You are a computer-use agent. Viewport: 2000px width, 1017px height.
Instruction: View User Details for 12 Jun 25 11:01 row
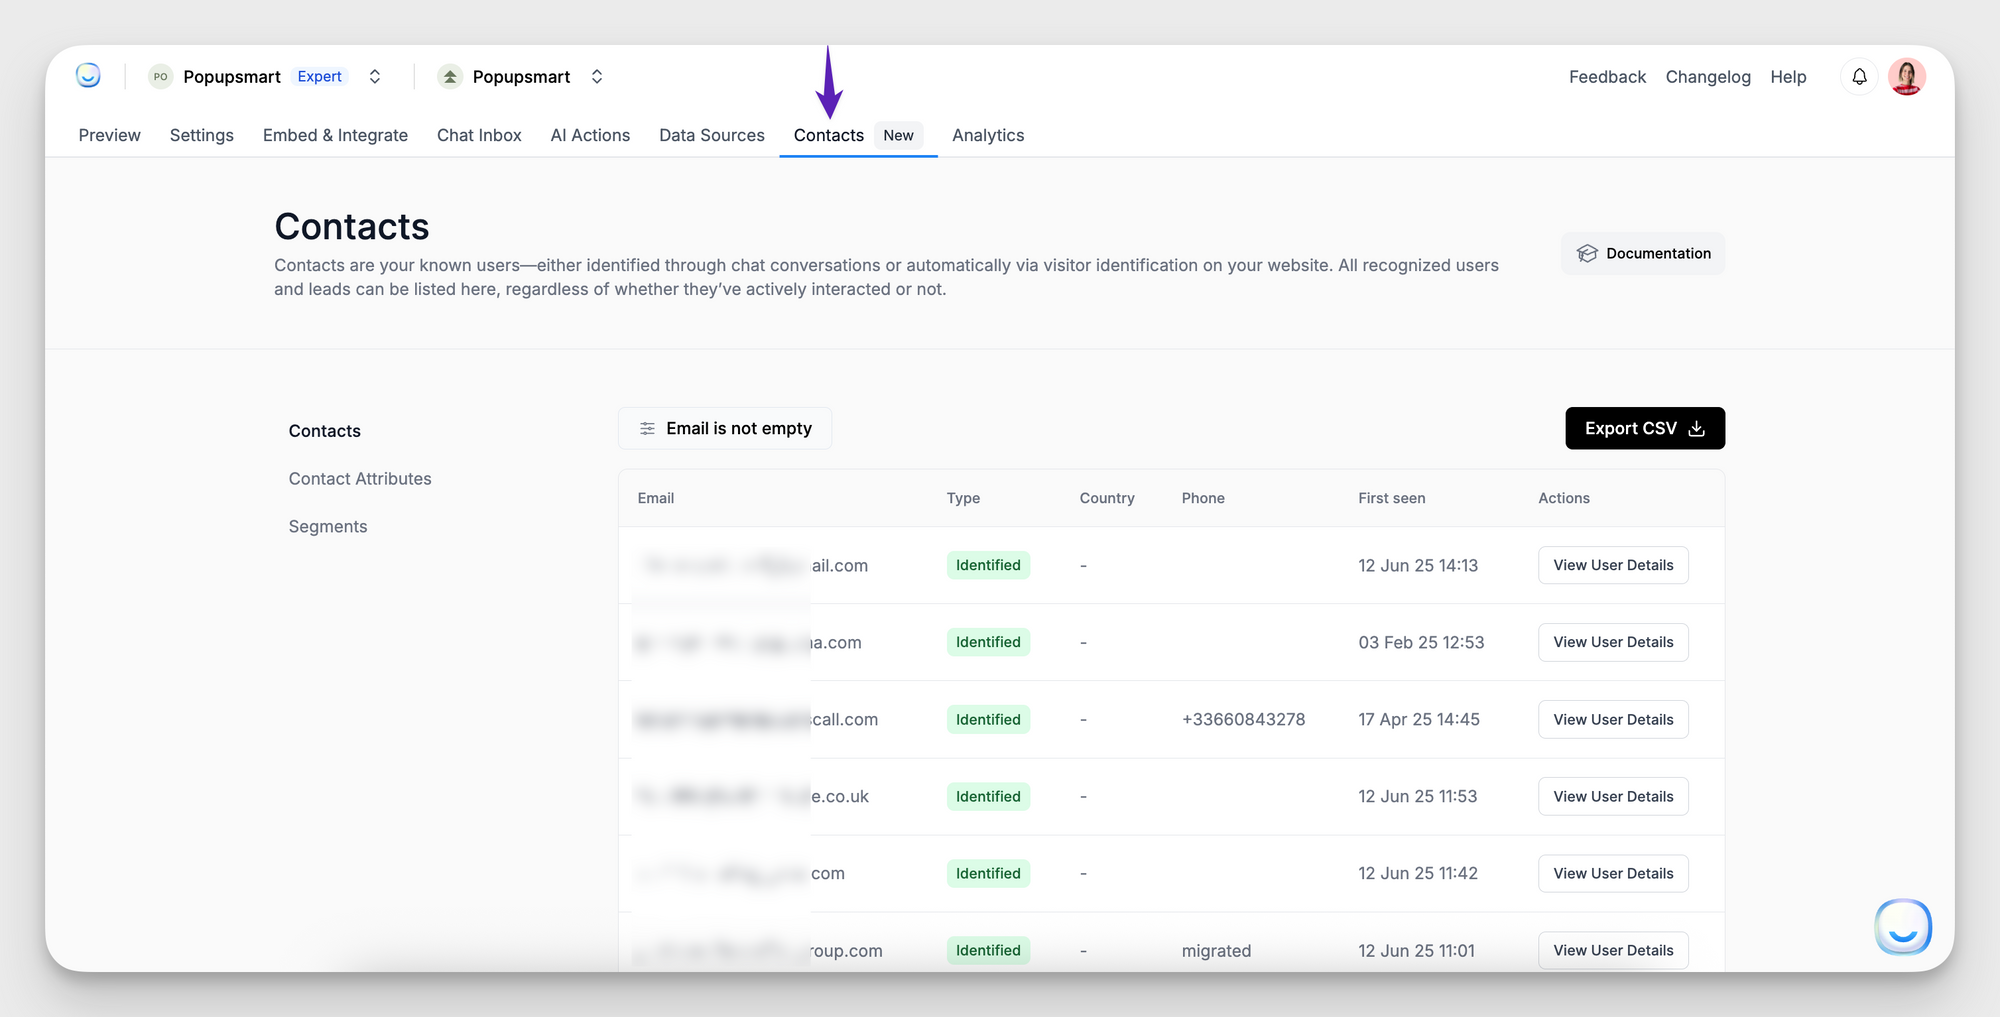1613,950
